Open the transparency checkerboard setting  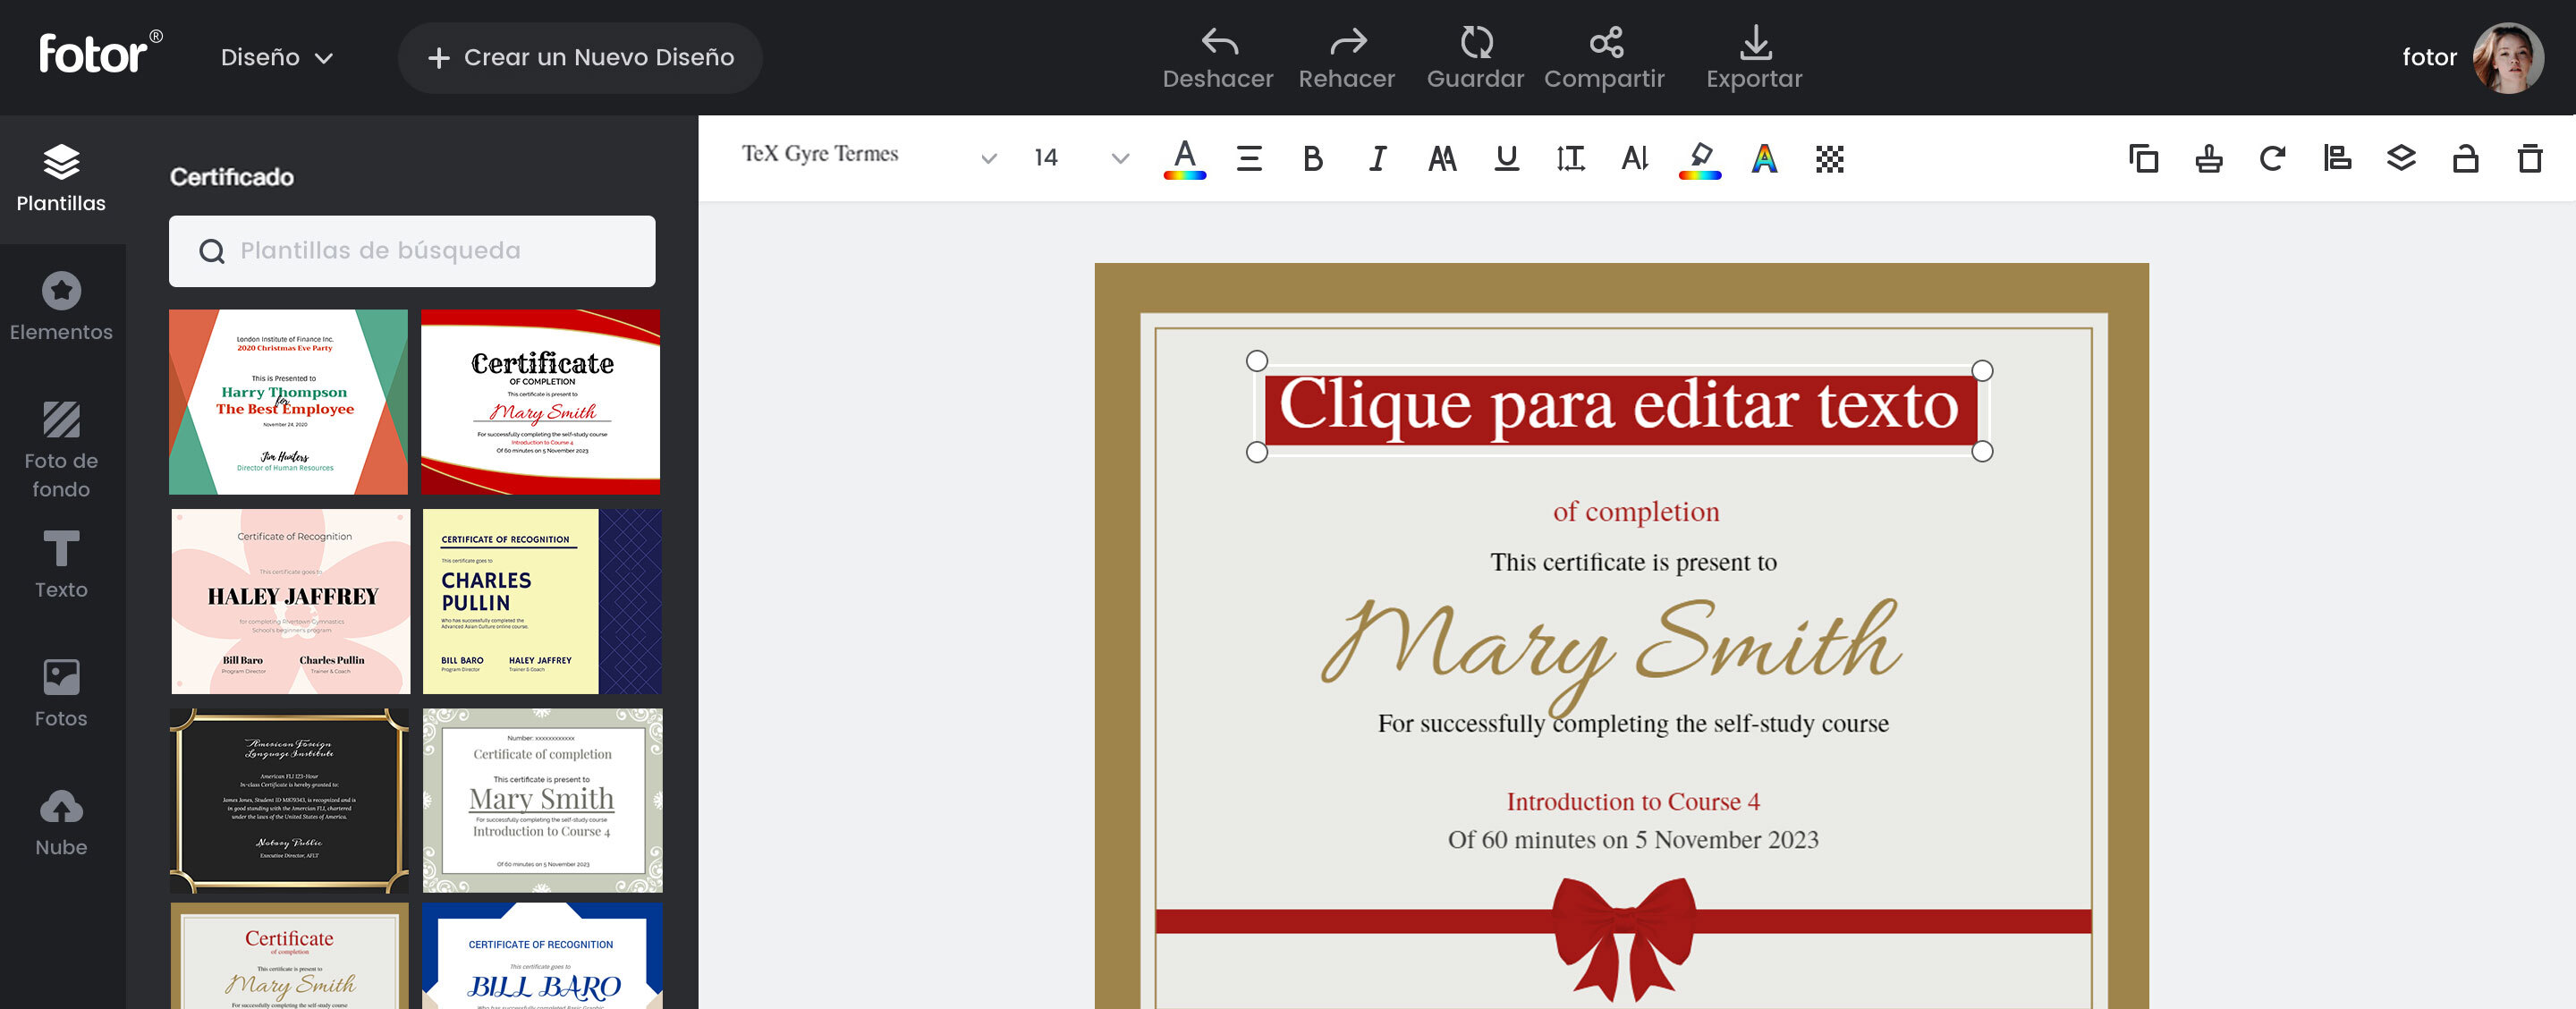(1829, 158)
